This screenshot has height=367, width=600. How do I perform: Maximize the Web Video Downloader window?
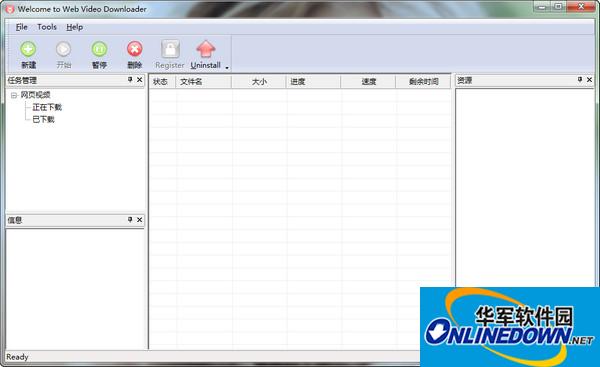click(x=558, y=7)
